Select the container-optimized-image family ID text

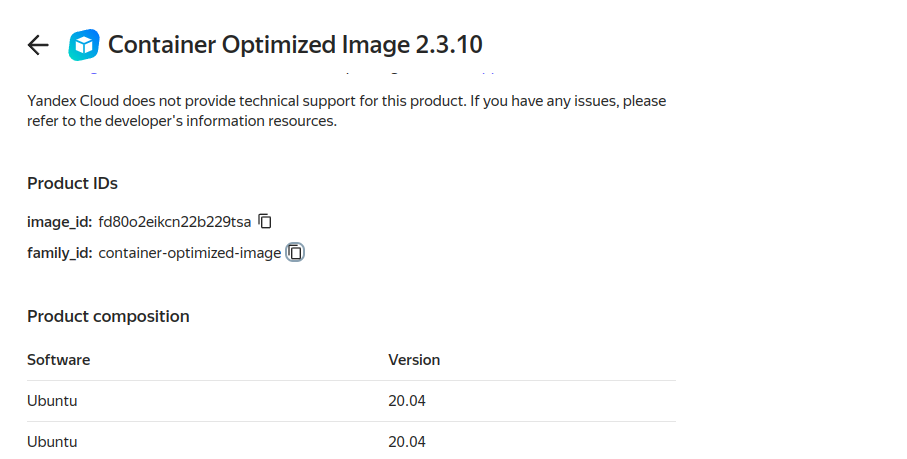pos(189,253)
